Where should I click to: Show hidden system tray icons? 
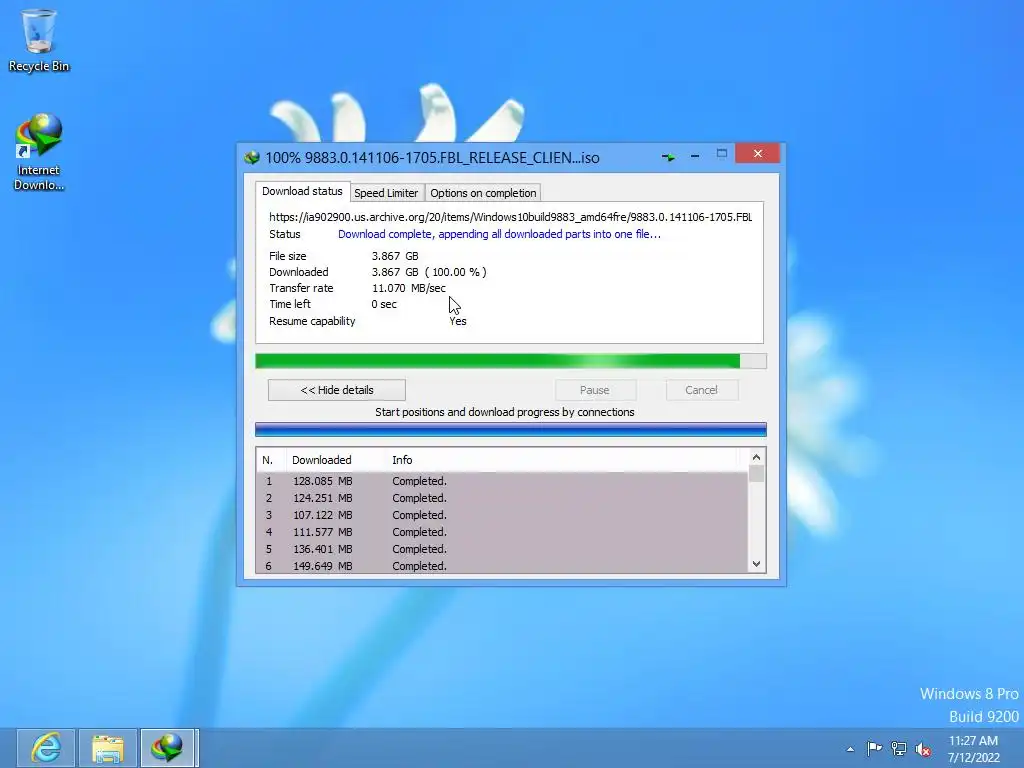(850, 749)
